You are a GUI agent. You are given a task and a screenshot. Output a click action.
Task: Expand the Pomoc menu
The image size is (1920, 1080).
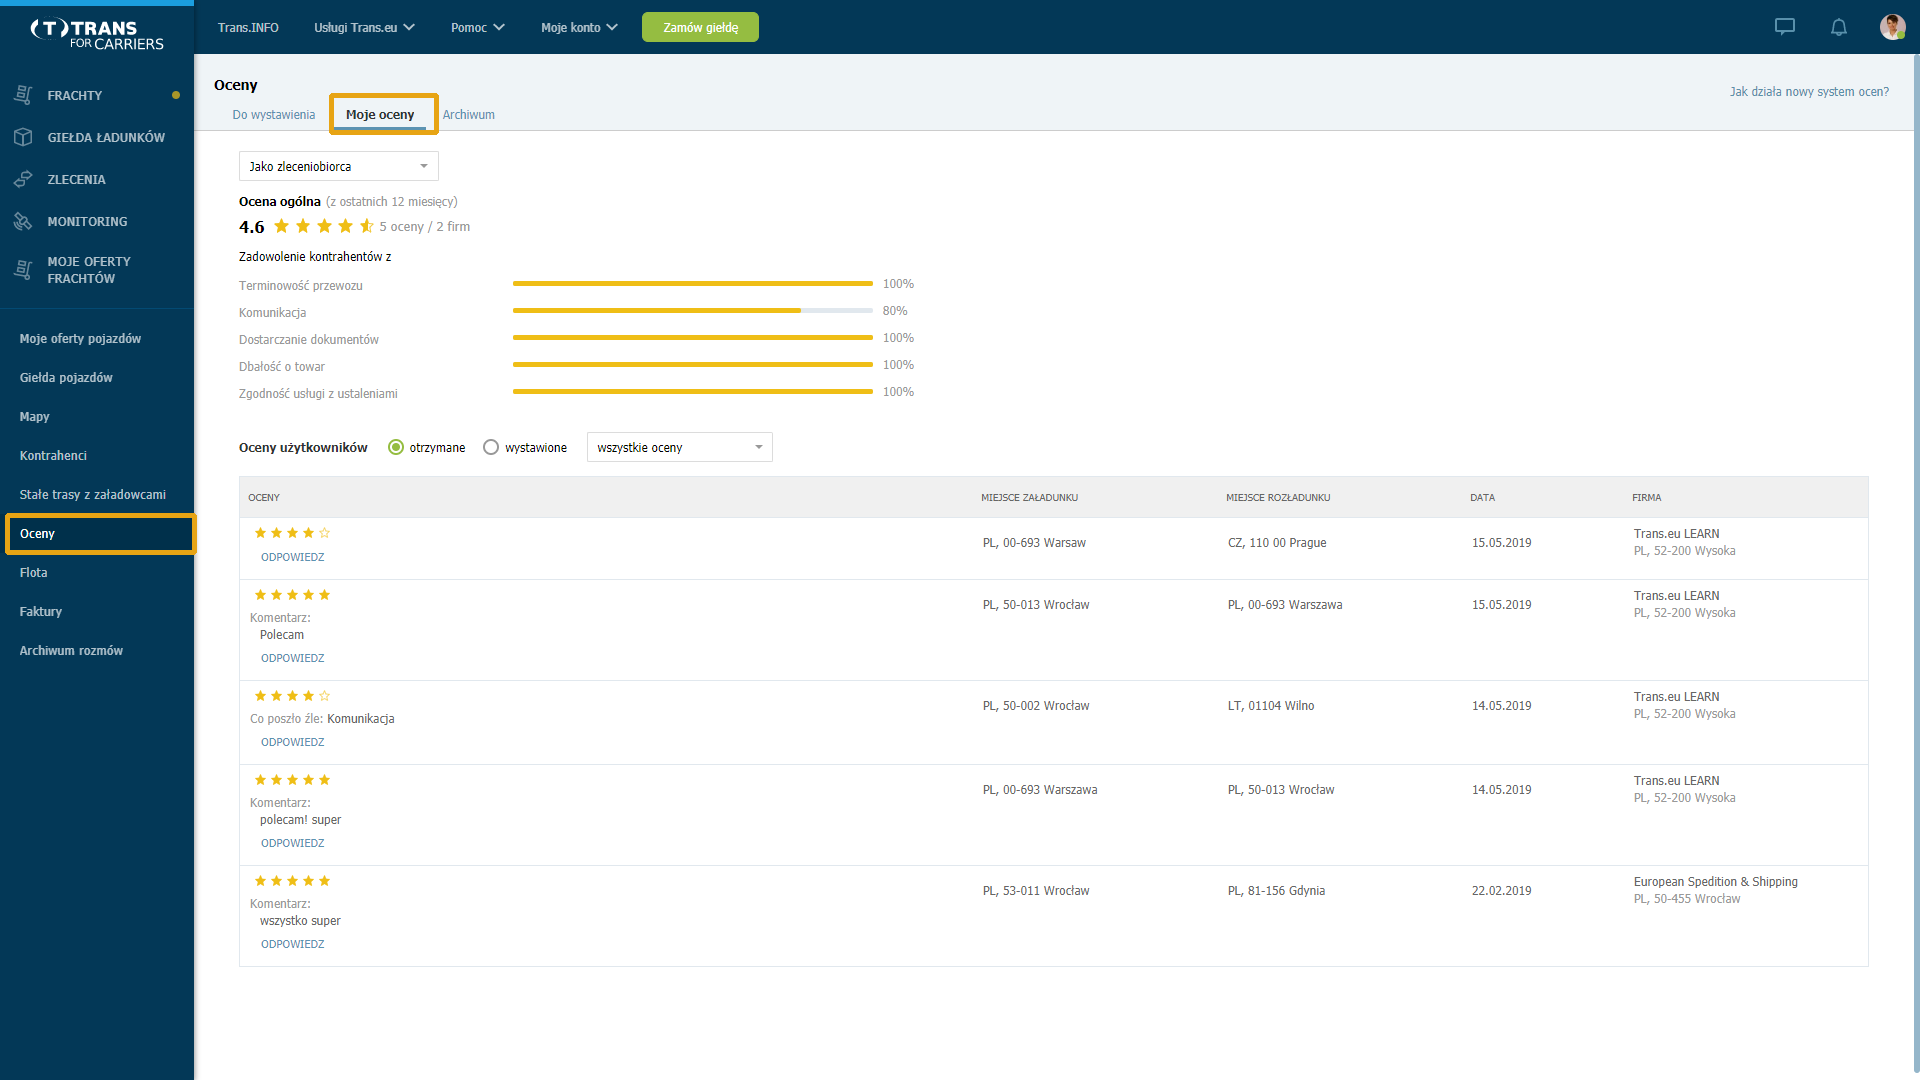[x=477, y=27]
